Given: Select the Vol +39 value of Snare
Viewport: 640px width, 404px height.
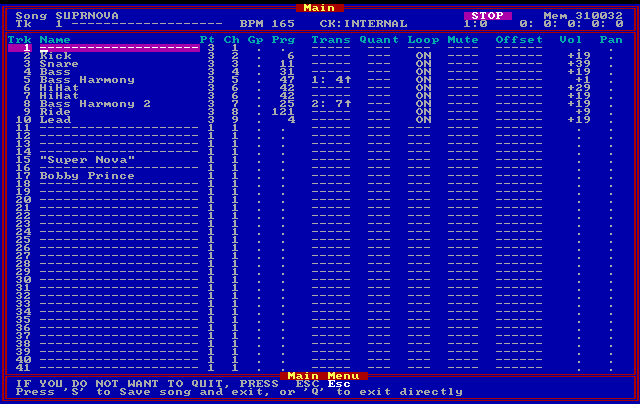Looking at the screenshot, I should 579,64.
